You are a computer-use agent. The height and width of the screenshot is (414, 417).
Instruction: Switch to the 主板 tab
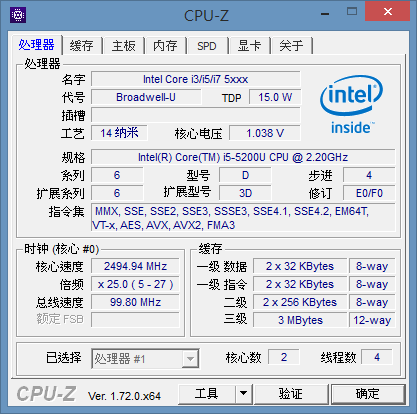click(123, 45)
